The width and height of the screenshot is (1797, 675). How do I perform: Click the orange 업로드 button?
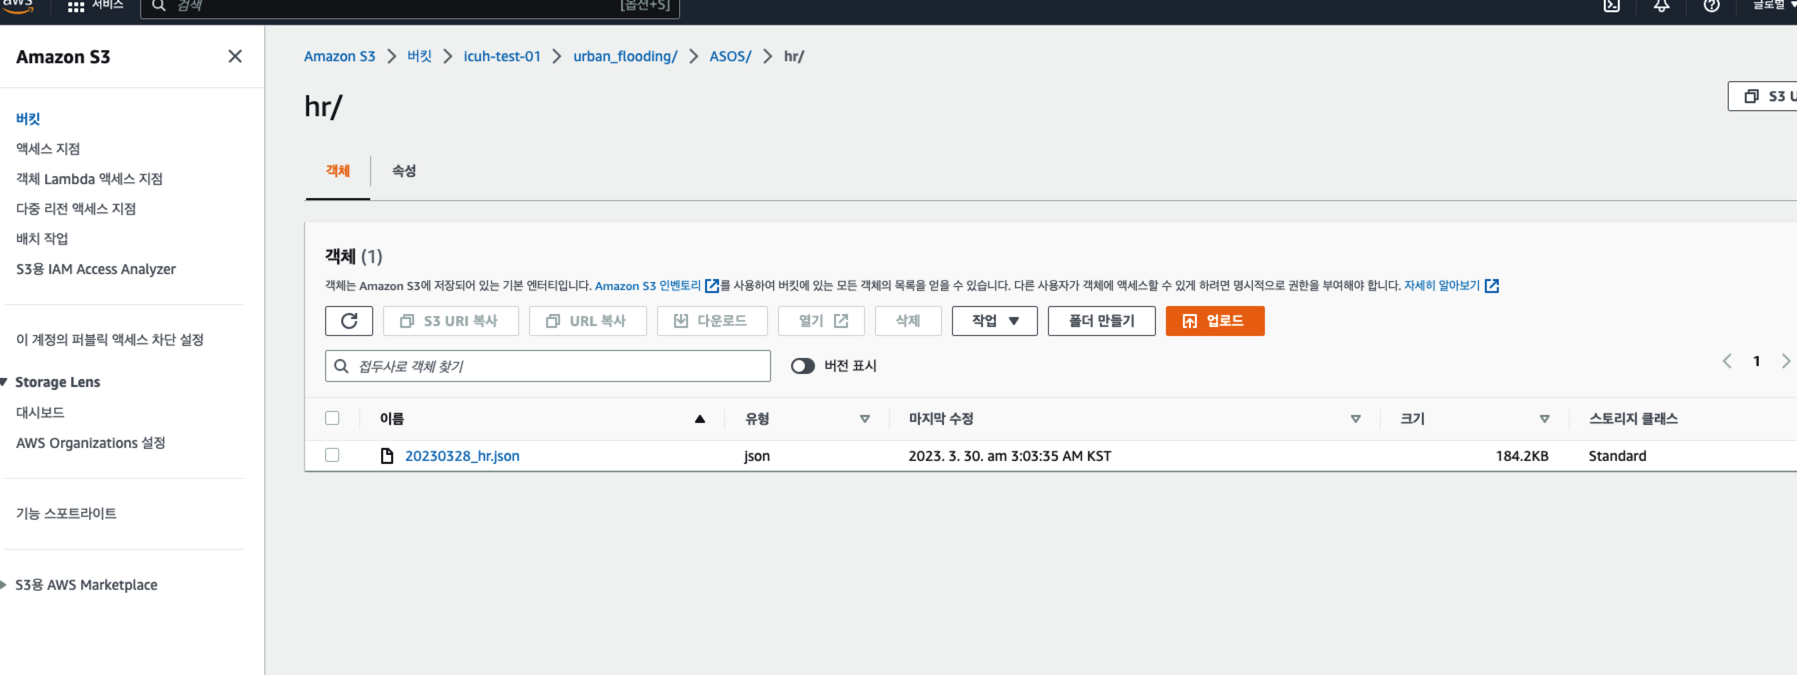[x=1215, y=321]
